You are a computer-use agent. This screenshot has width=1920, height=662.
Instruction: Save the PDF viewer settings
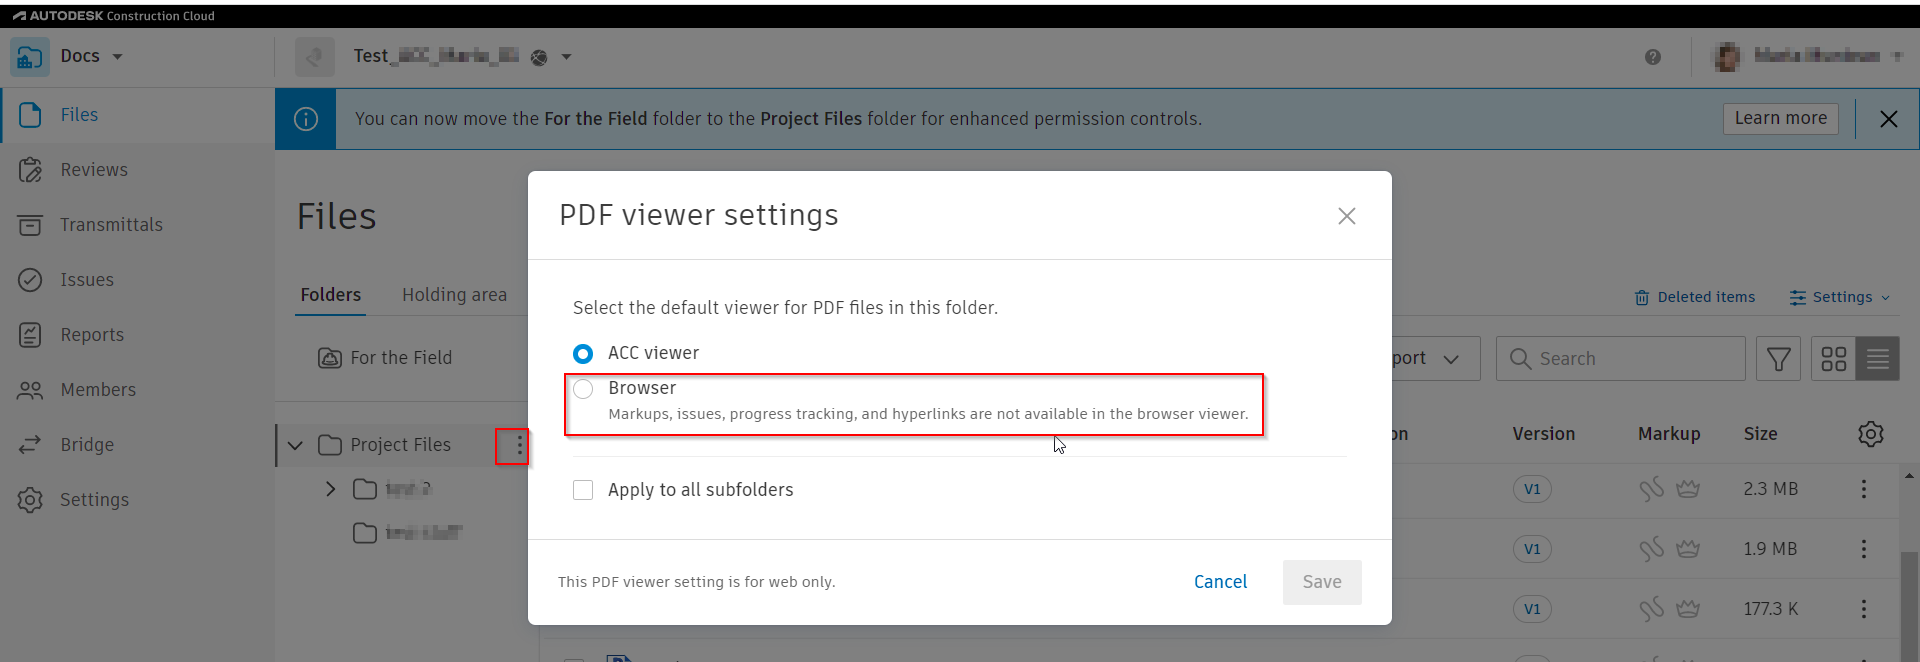click(x=1322, y=581)
